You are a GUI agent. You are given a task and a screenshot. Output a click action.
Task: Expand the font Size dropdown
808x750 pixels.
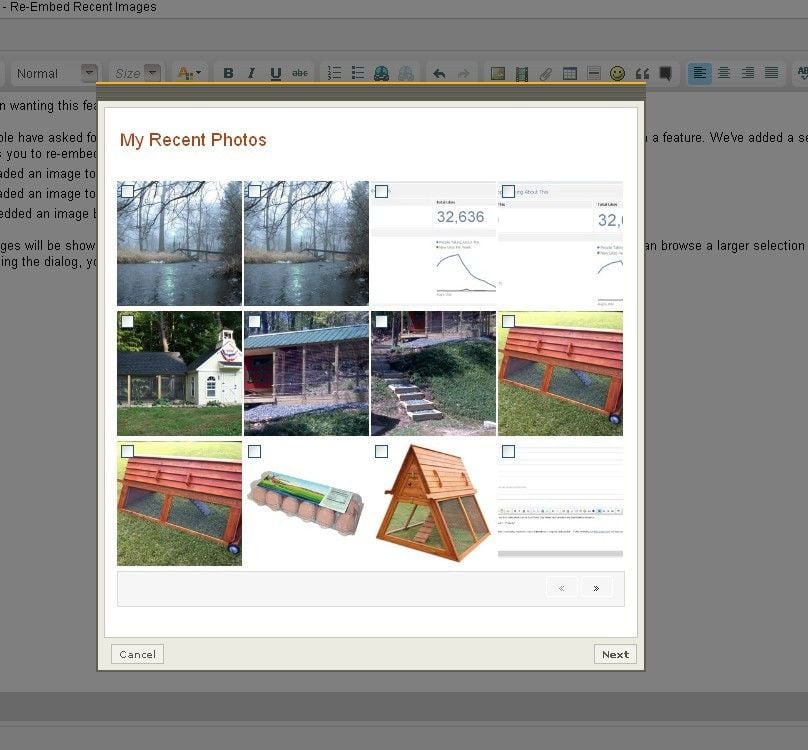click(x=152, y=73)
